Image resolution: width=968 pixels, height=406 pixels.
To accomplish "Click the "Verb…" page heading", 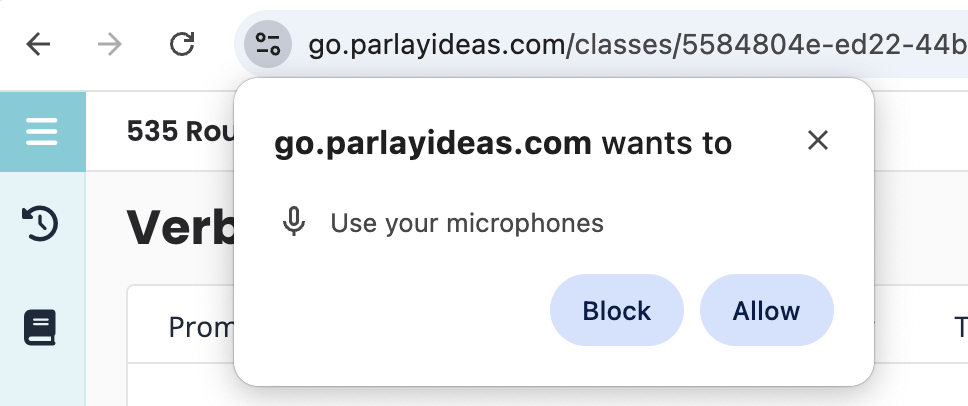I will tap(178, 228).
